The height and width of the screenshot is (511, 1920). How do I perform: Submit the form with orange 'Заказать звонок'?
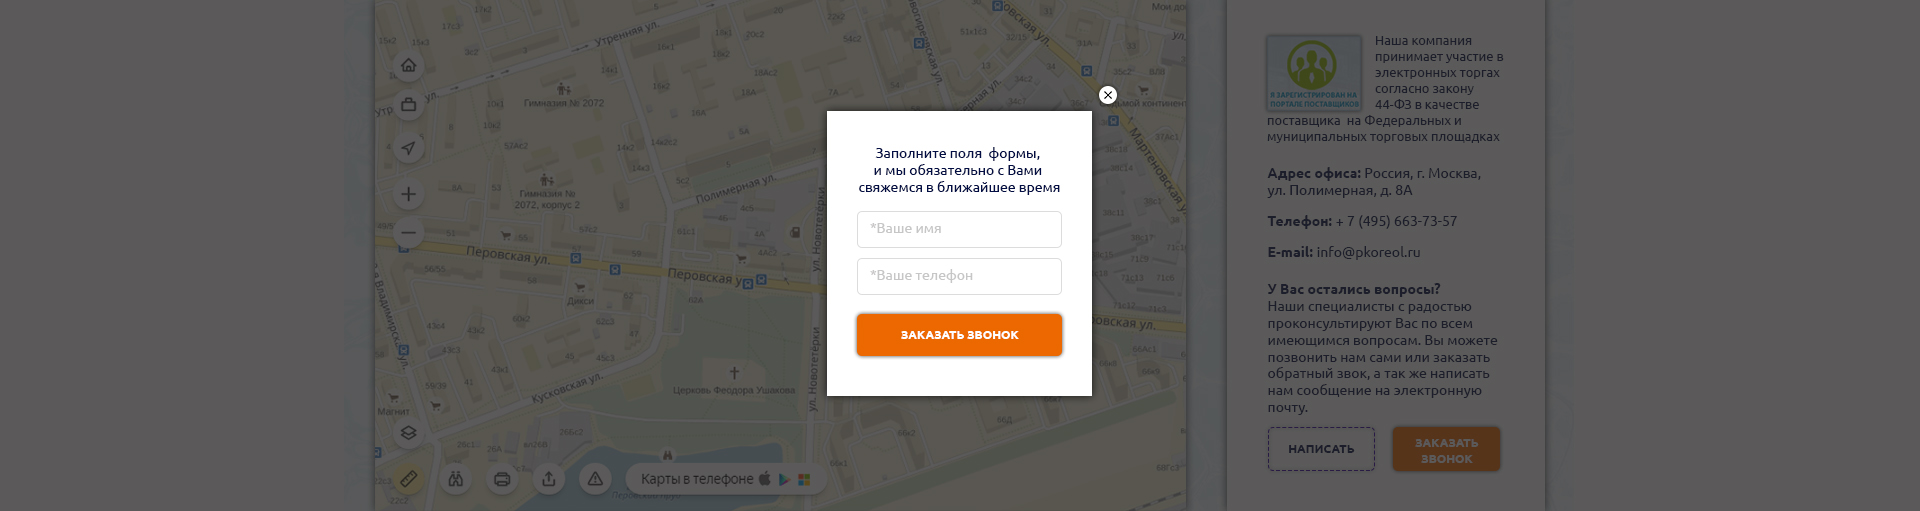[959, 335]
